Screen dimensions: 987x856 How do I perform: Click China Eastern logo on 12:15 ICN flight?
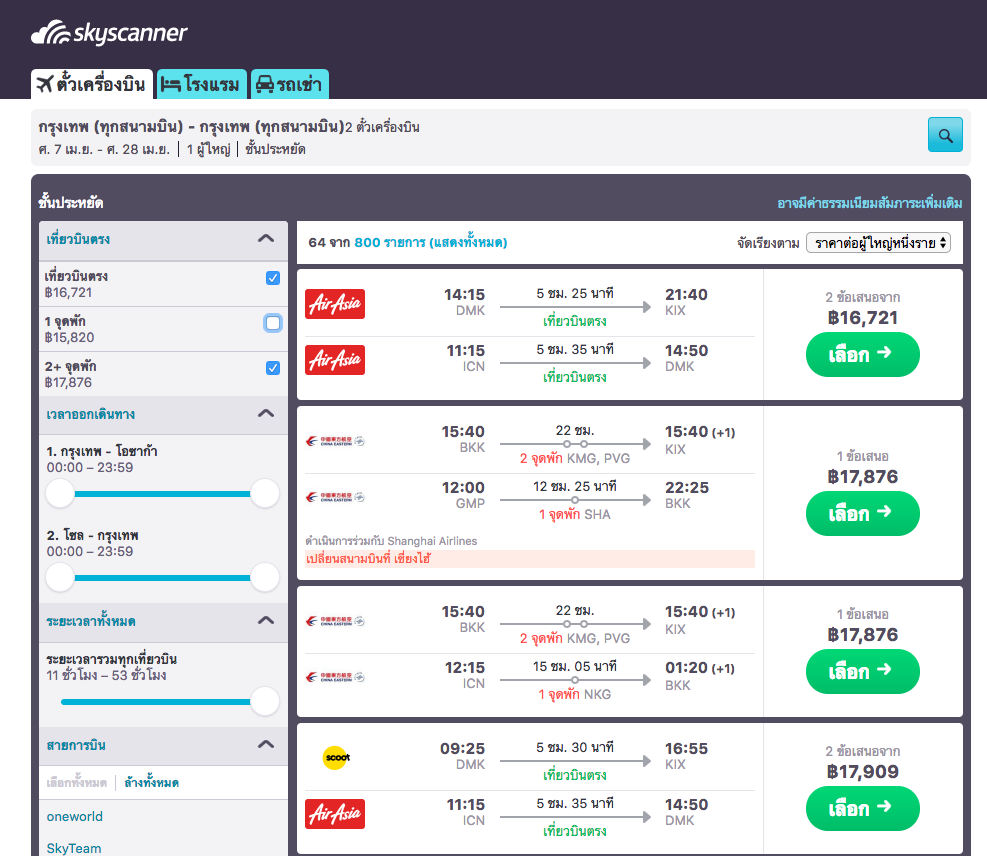(335, 677)
